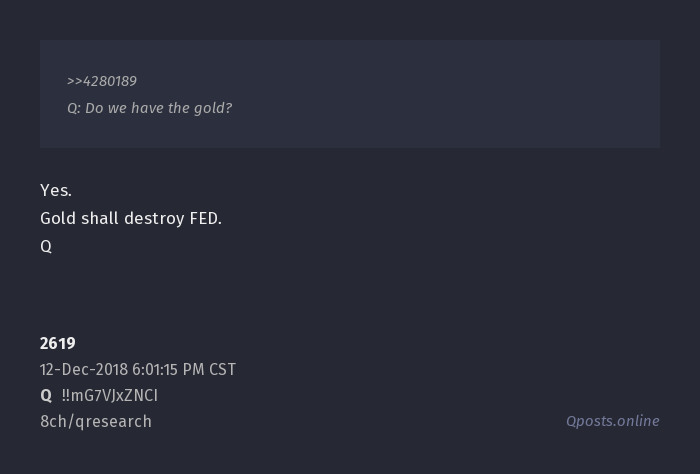Click the bold Q author name

46,395
